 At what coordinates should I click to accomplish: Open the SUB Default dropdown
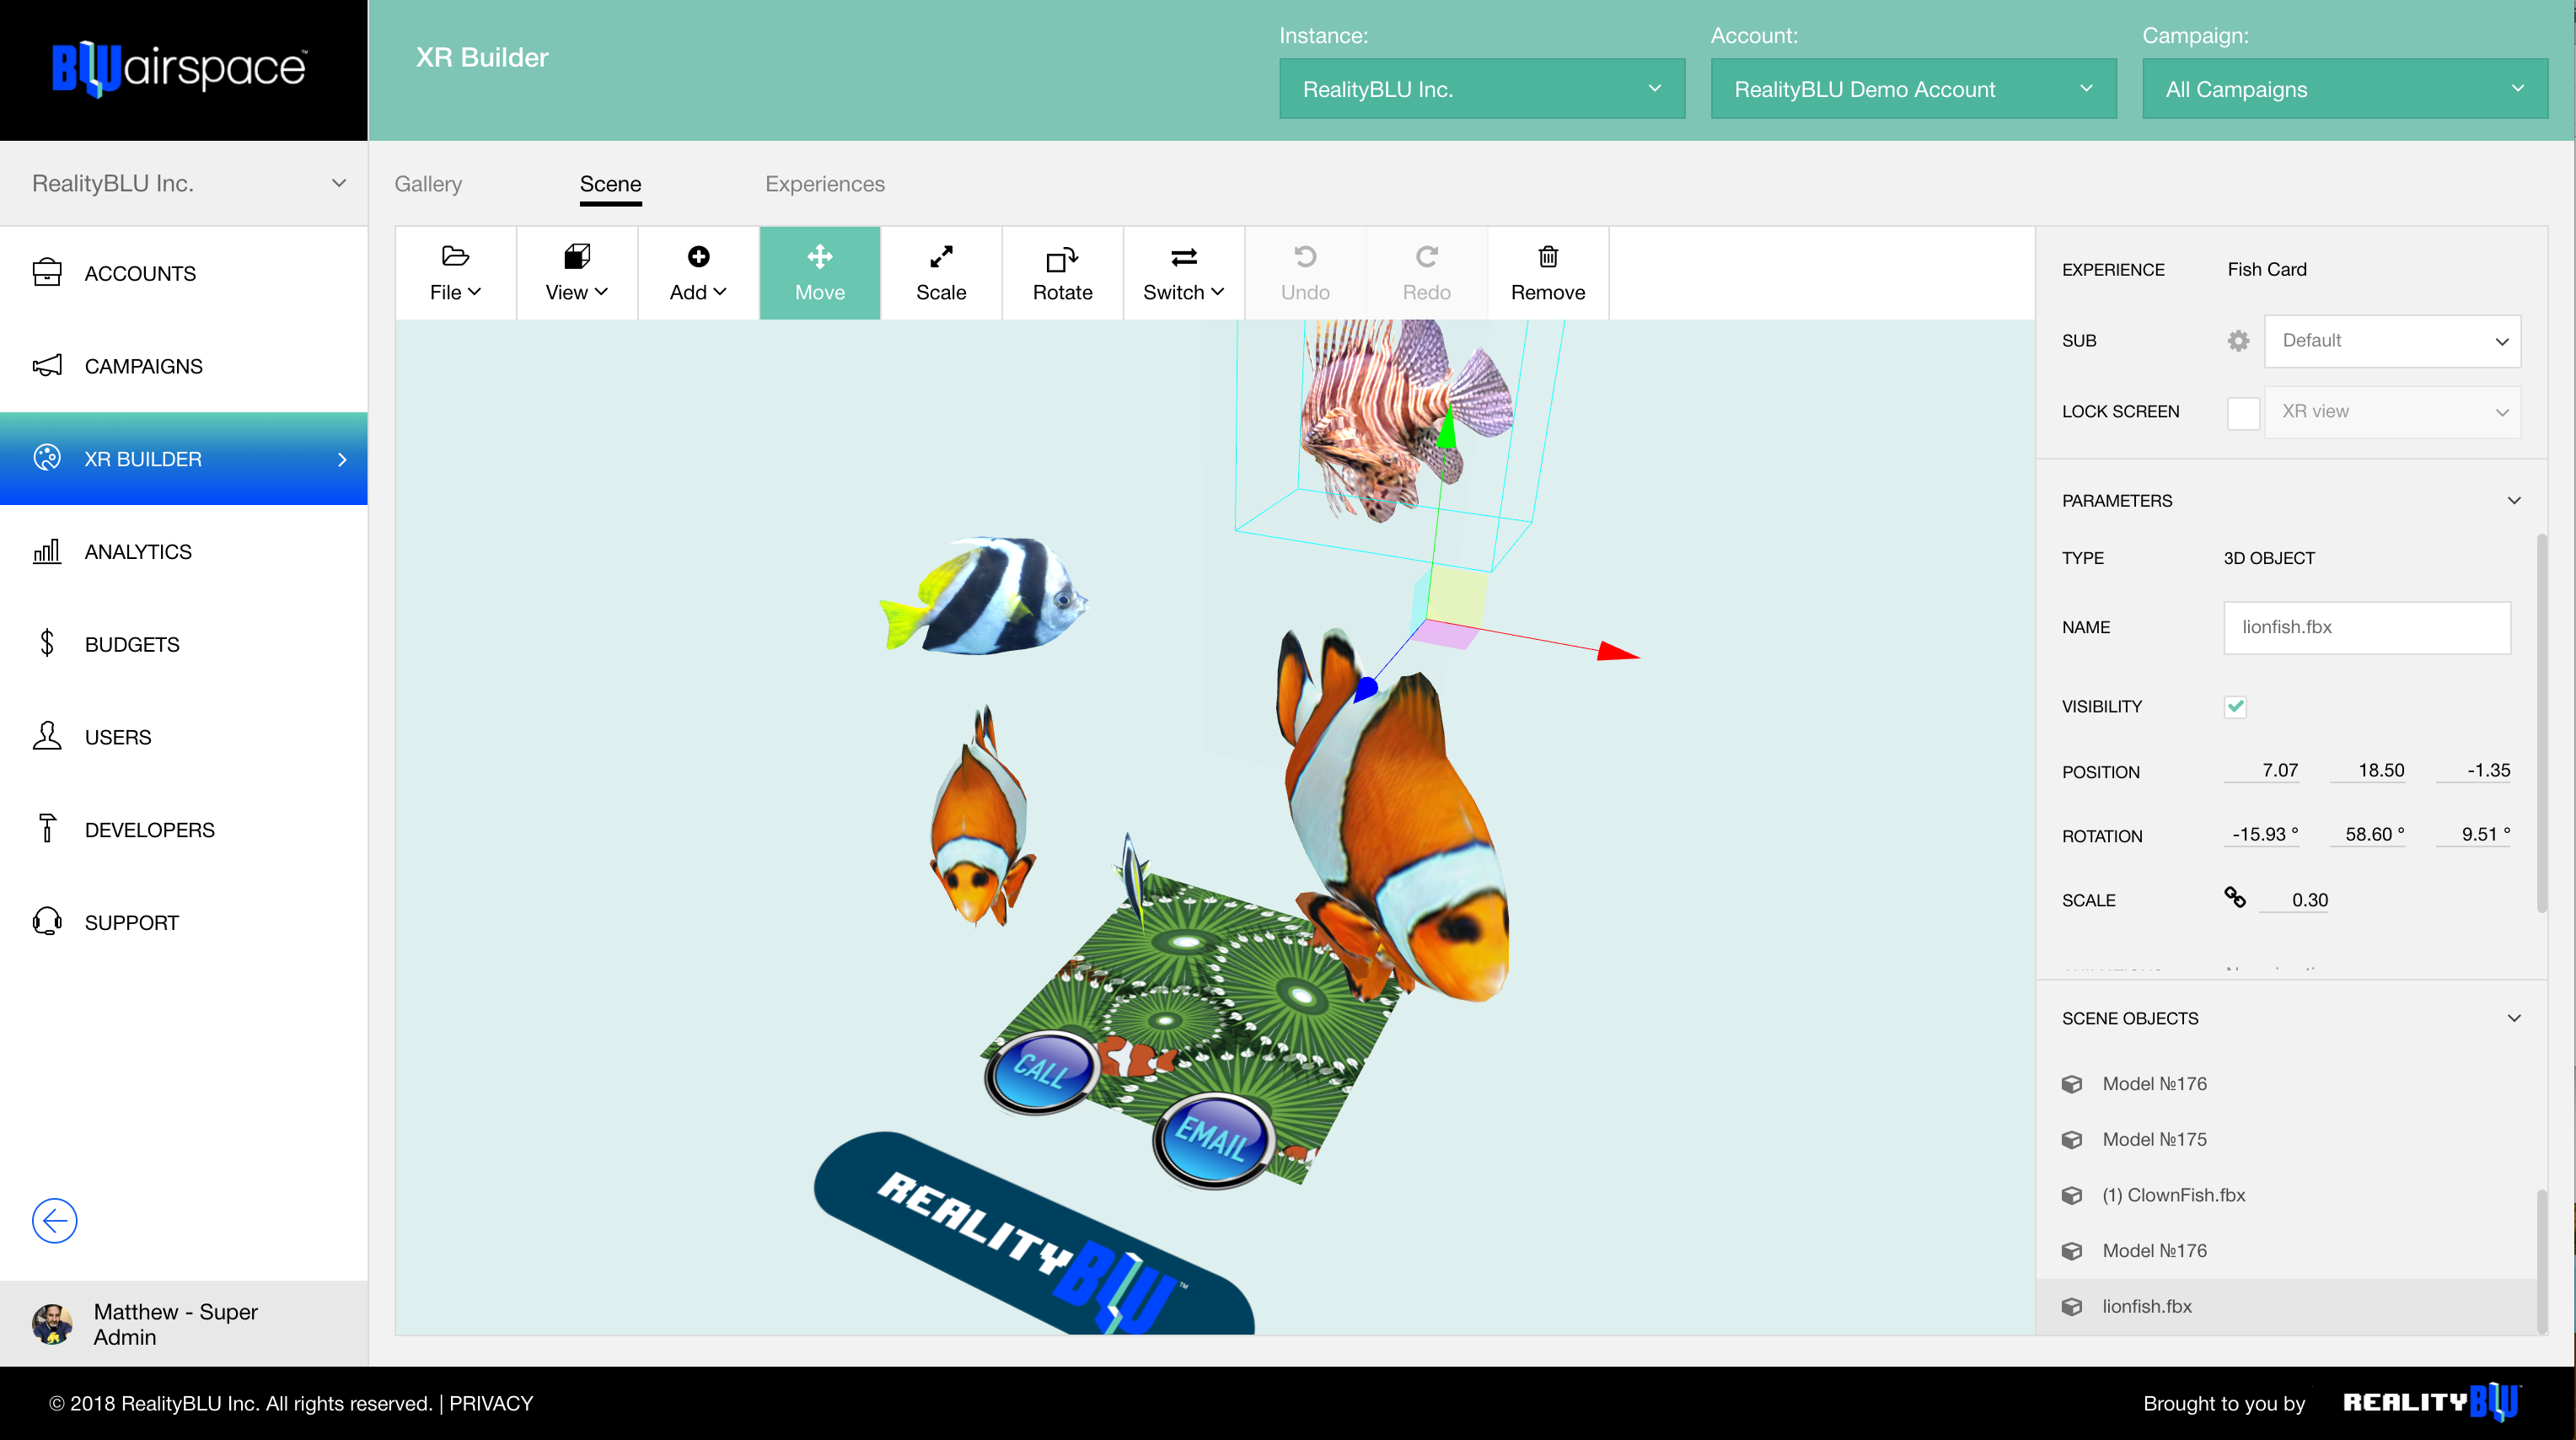point(2391,341)
